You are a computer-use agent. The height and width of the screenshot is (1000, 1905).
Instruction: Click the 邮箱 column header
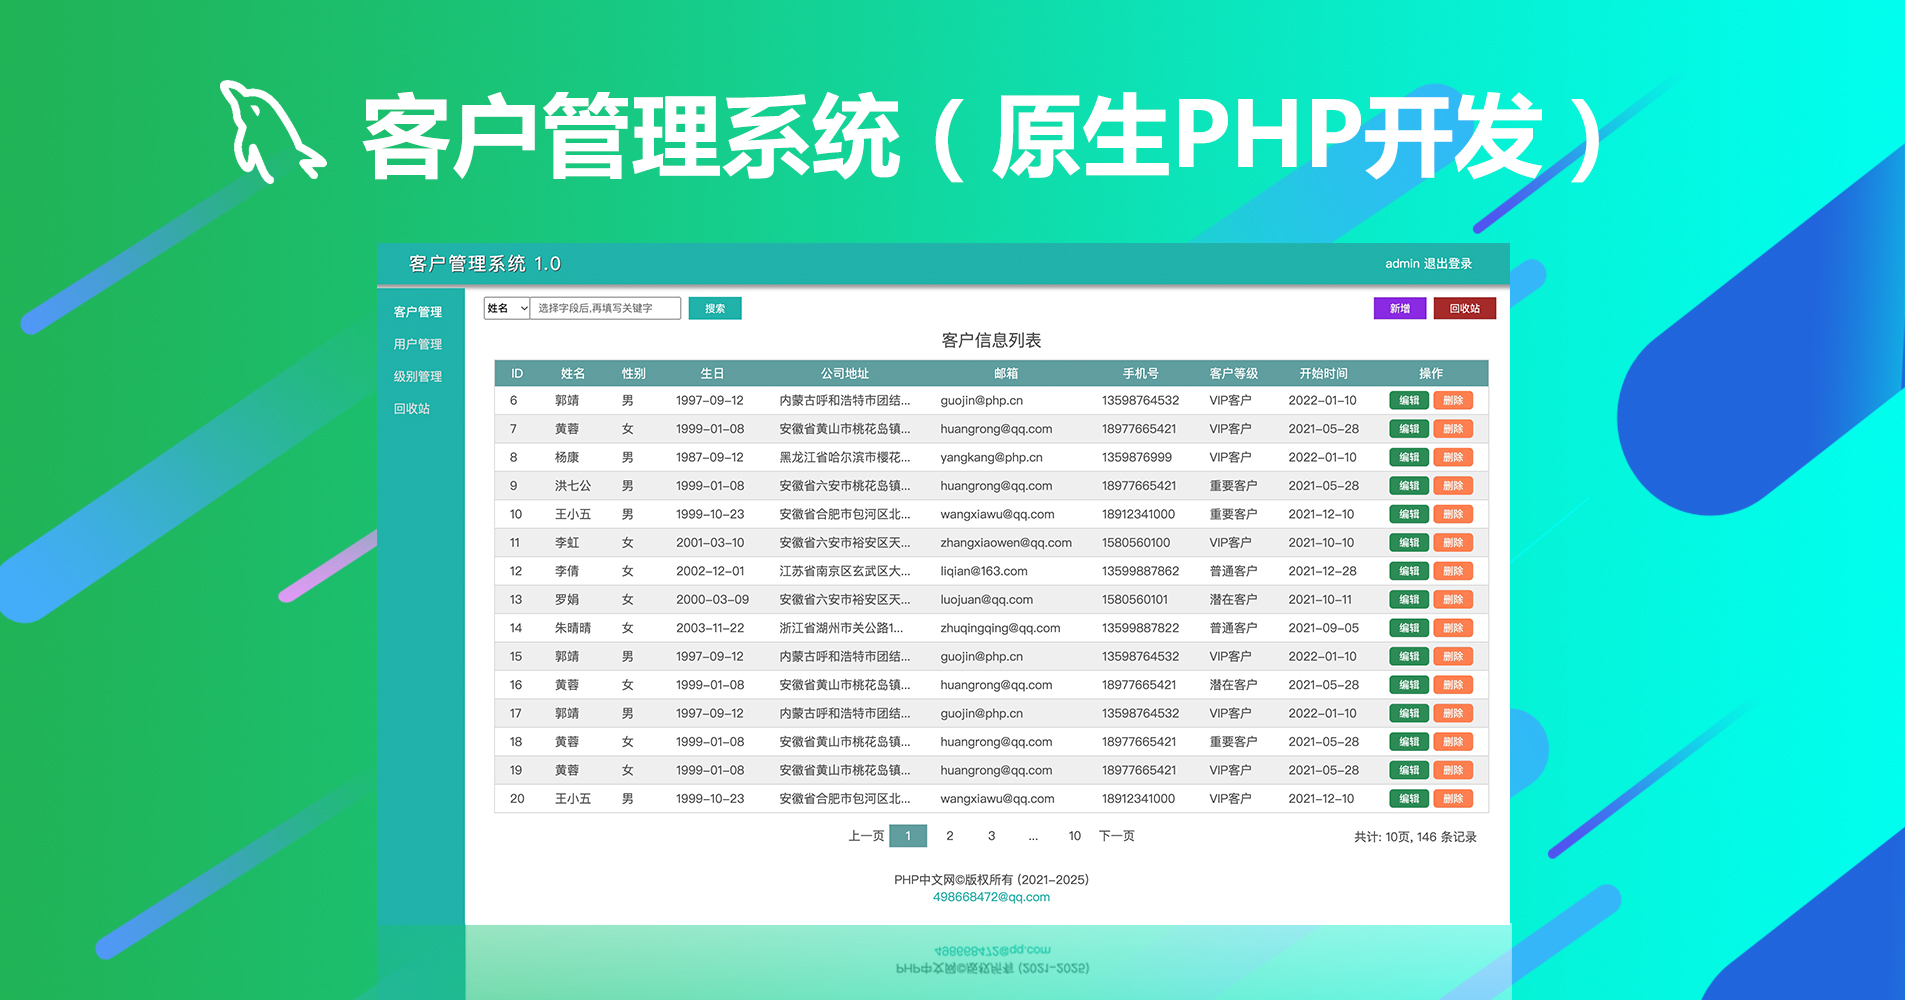1006,373
